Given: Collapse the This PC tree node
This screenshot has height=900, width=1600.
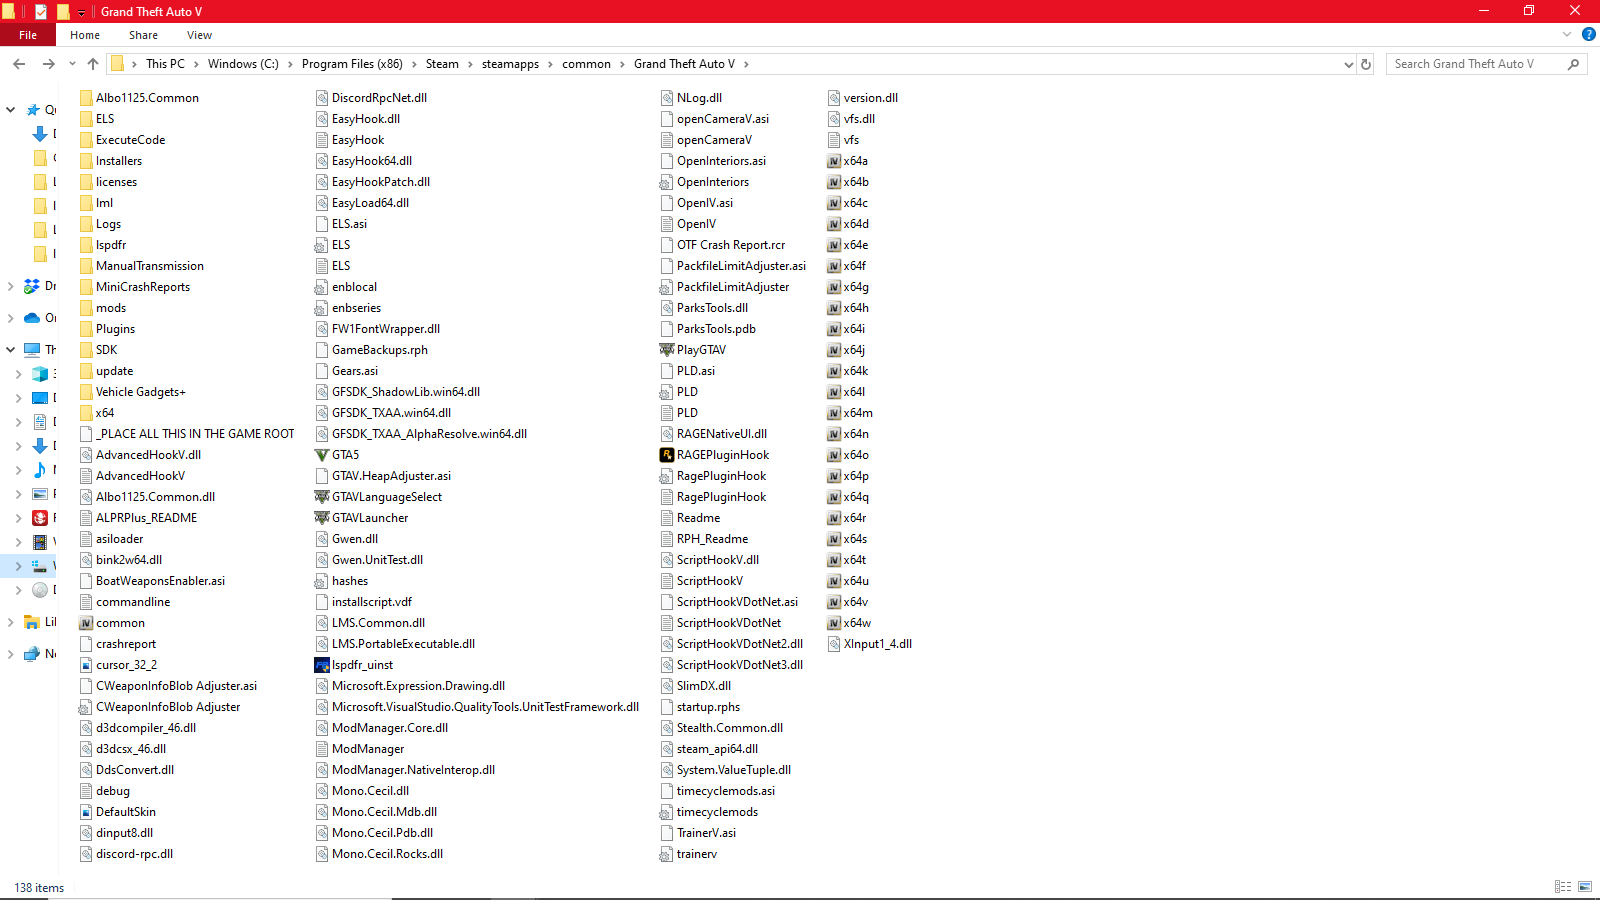Looking at the screenshot, I should [x=11, y=350].
